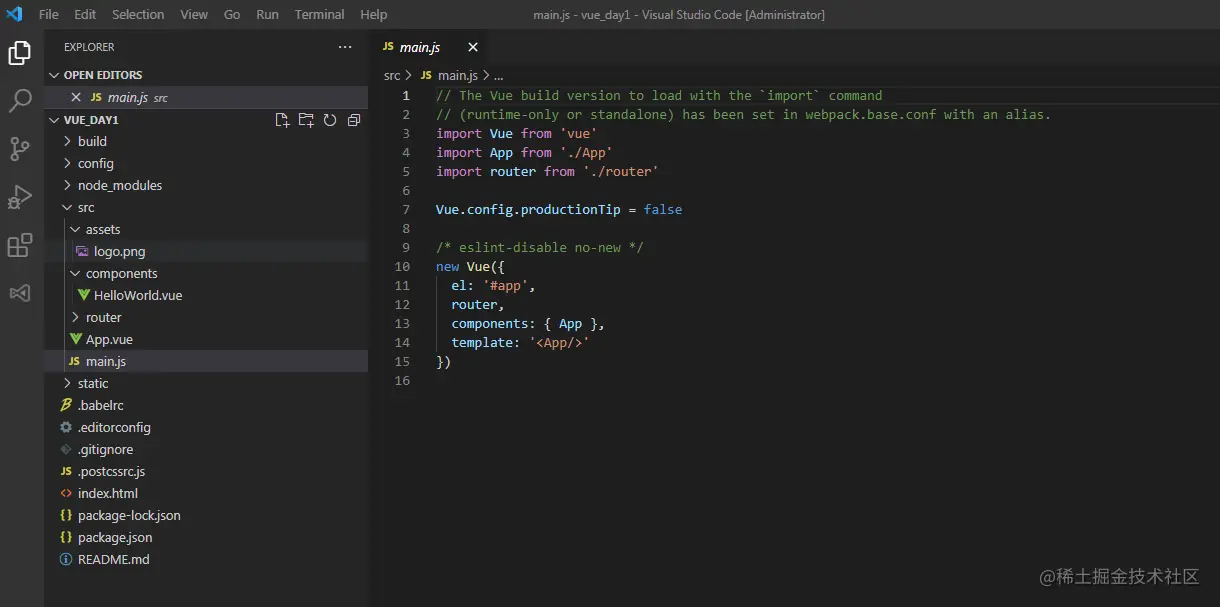The width and height of the screenshot is (1220, 607).
Task: Close main.js in Open Editors list
Action: (x=76, y=97)
